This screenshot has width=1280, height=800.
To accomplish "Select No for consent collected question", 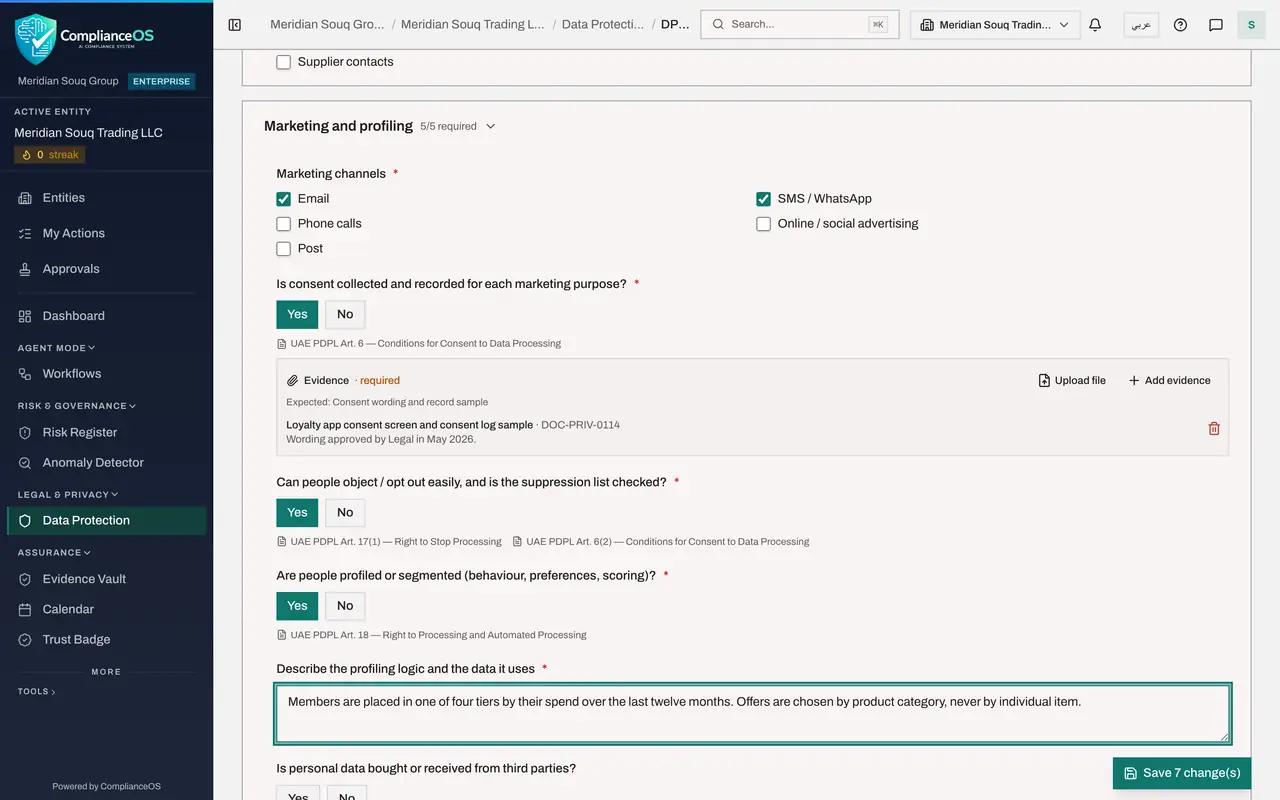I will 345,314.
